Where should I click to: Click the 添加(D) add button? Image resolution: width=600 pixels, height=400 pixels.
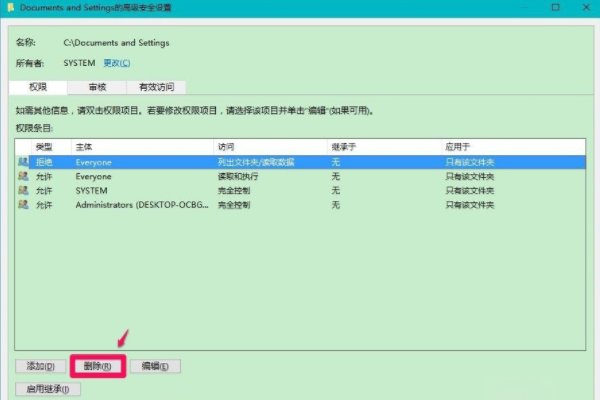(x=41, y=366)
